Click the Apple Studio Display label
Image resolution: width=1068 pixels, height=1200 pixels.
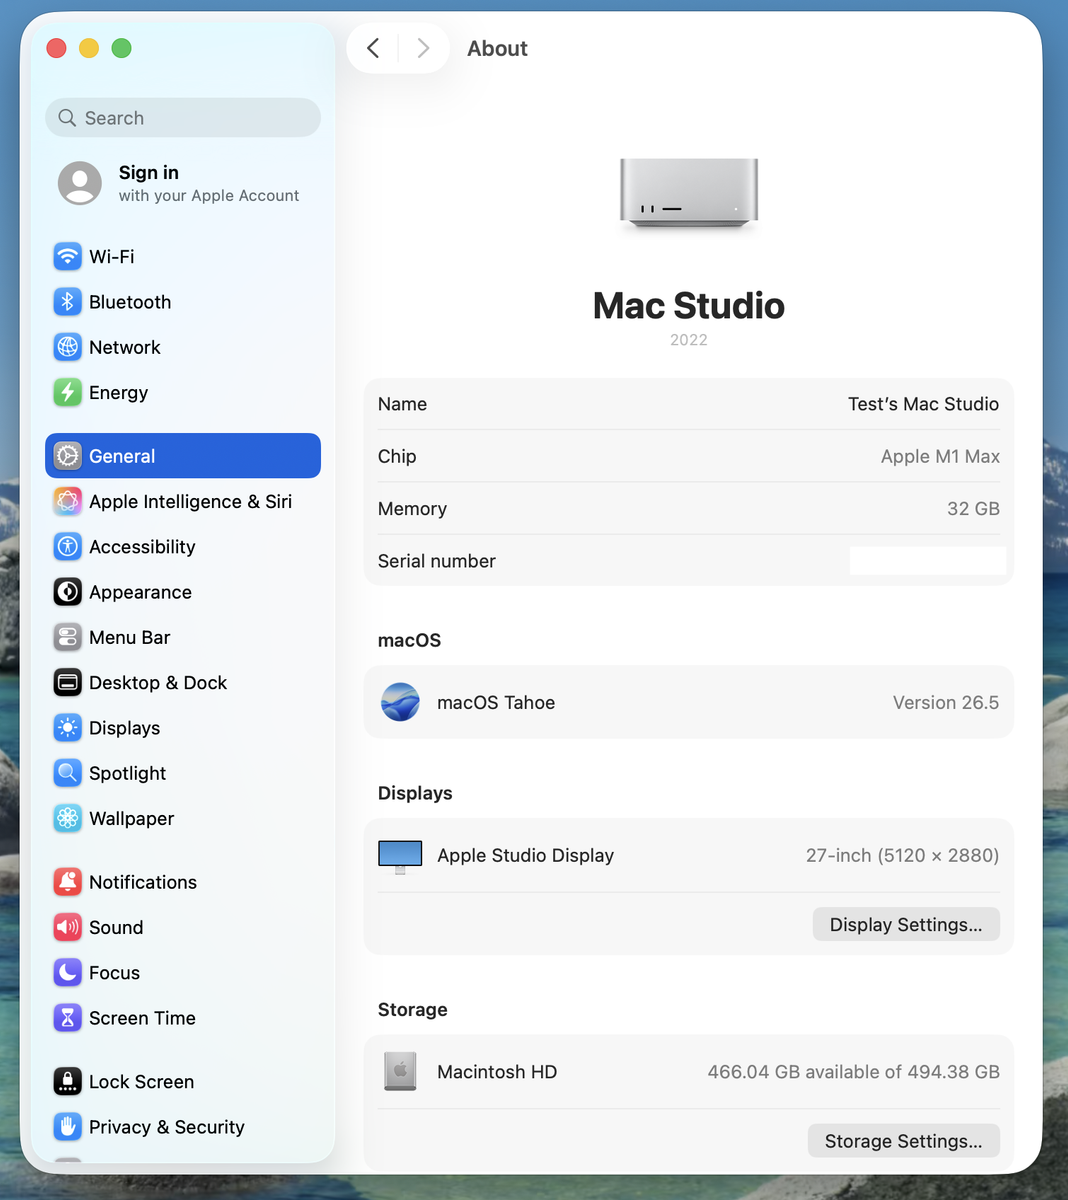[x=526, y=855]
